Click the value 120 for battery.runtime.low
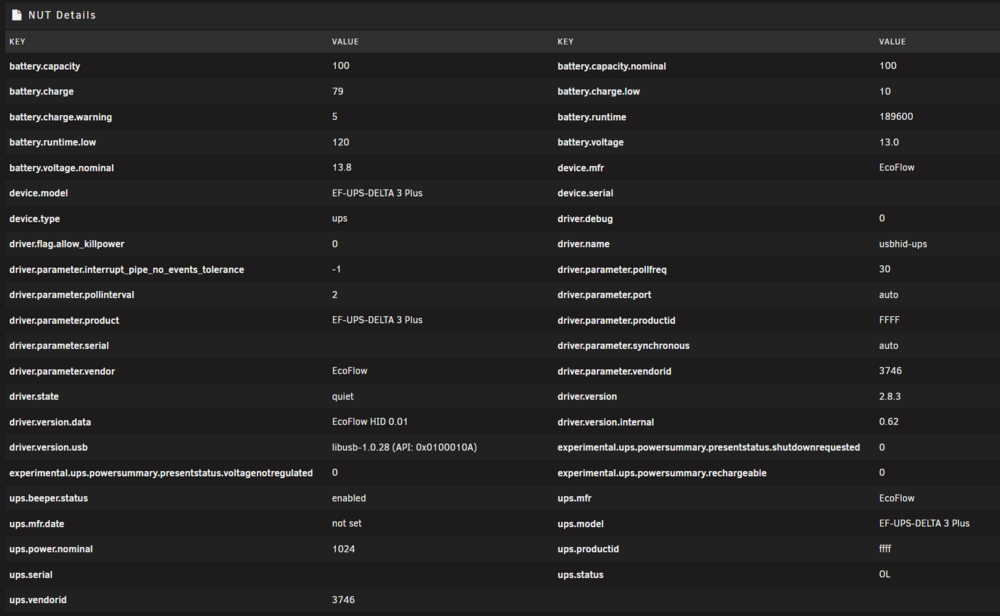 pyautogui.click(x=341, y=142)
